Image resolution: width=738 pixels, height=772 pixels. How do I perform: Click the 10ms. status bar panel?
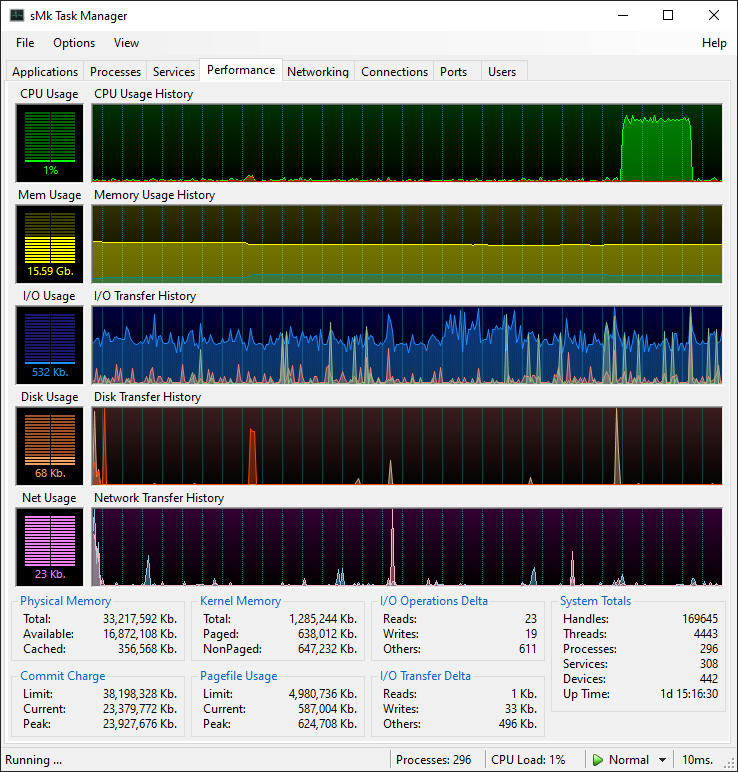(x=698, y=760)
